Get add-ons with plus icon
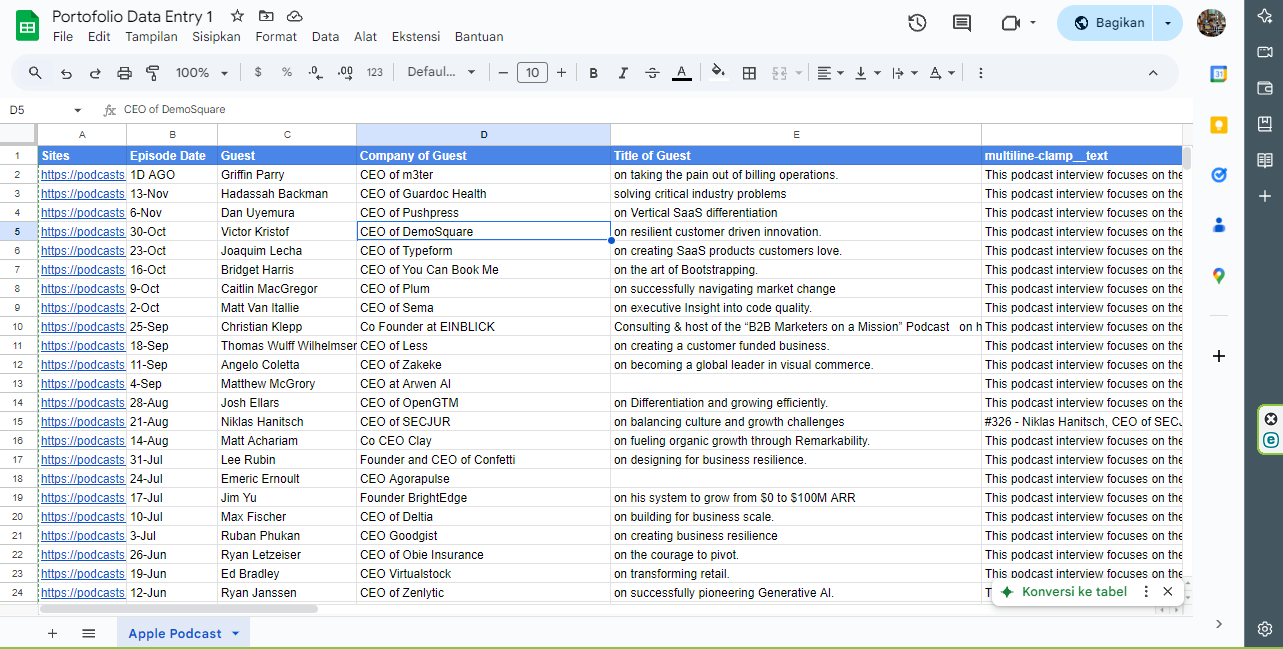Image resolution: width=1283 pixels, height=649 pixels. coord(1219,356)
